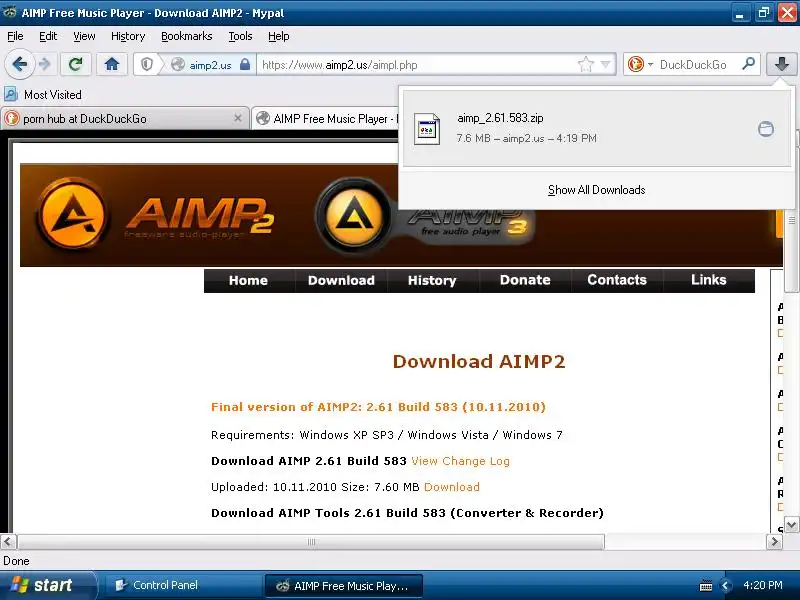Click the Forward navigation arrow
Viewport: 800px width, 600px height.
pyautogui.click(x=45, y=65)
